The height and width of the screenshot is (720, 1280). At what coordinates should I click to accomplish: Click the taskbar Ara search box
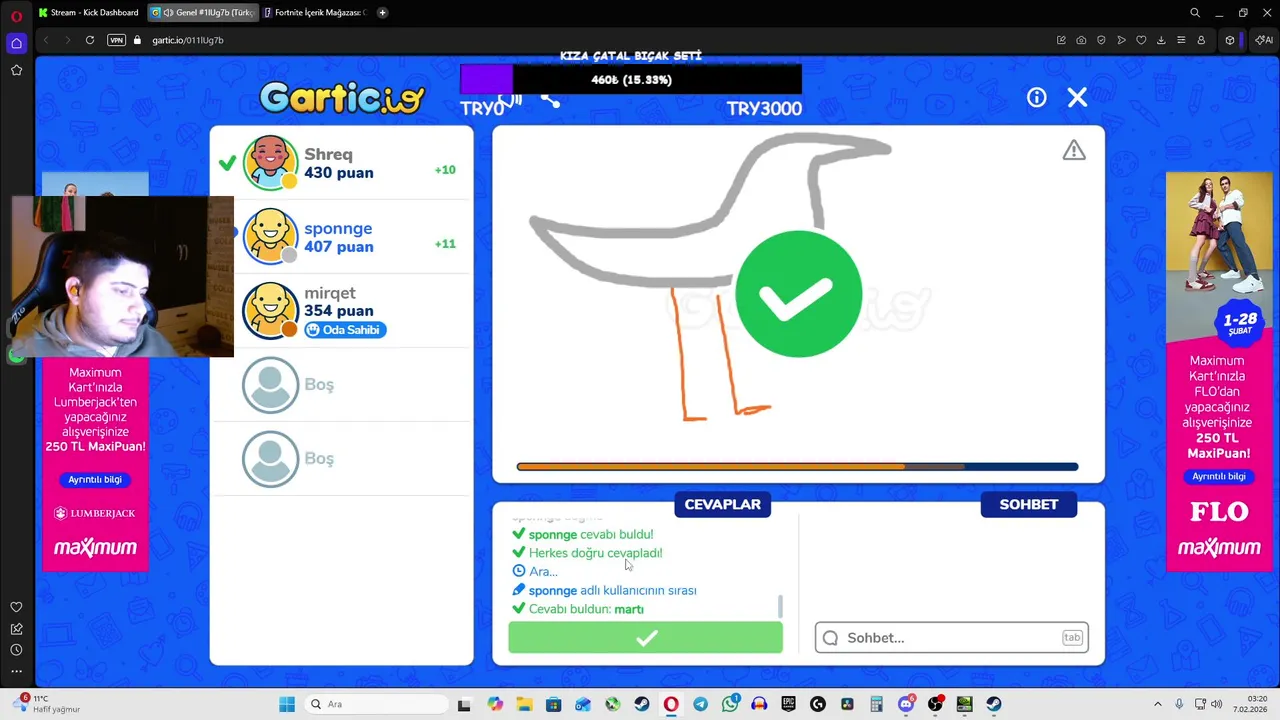coord(375,704)
